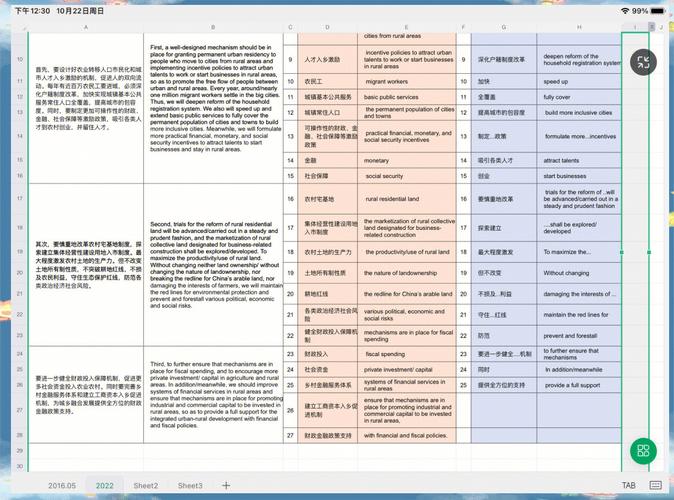Click the orange cell '耕地红线'

[327, 294]
